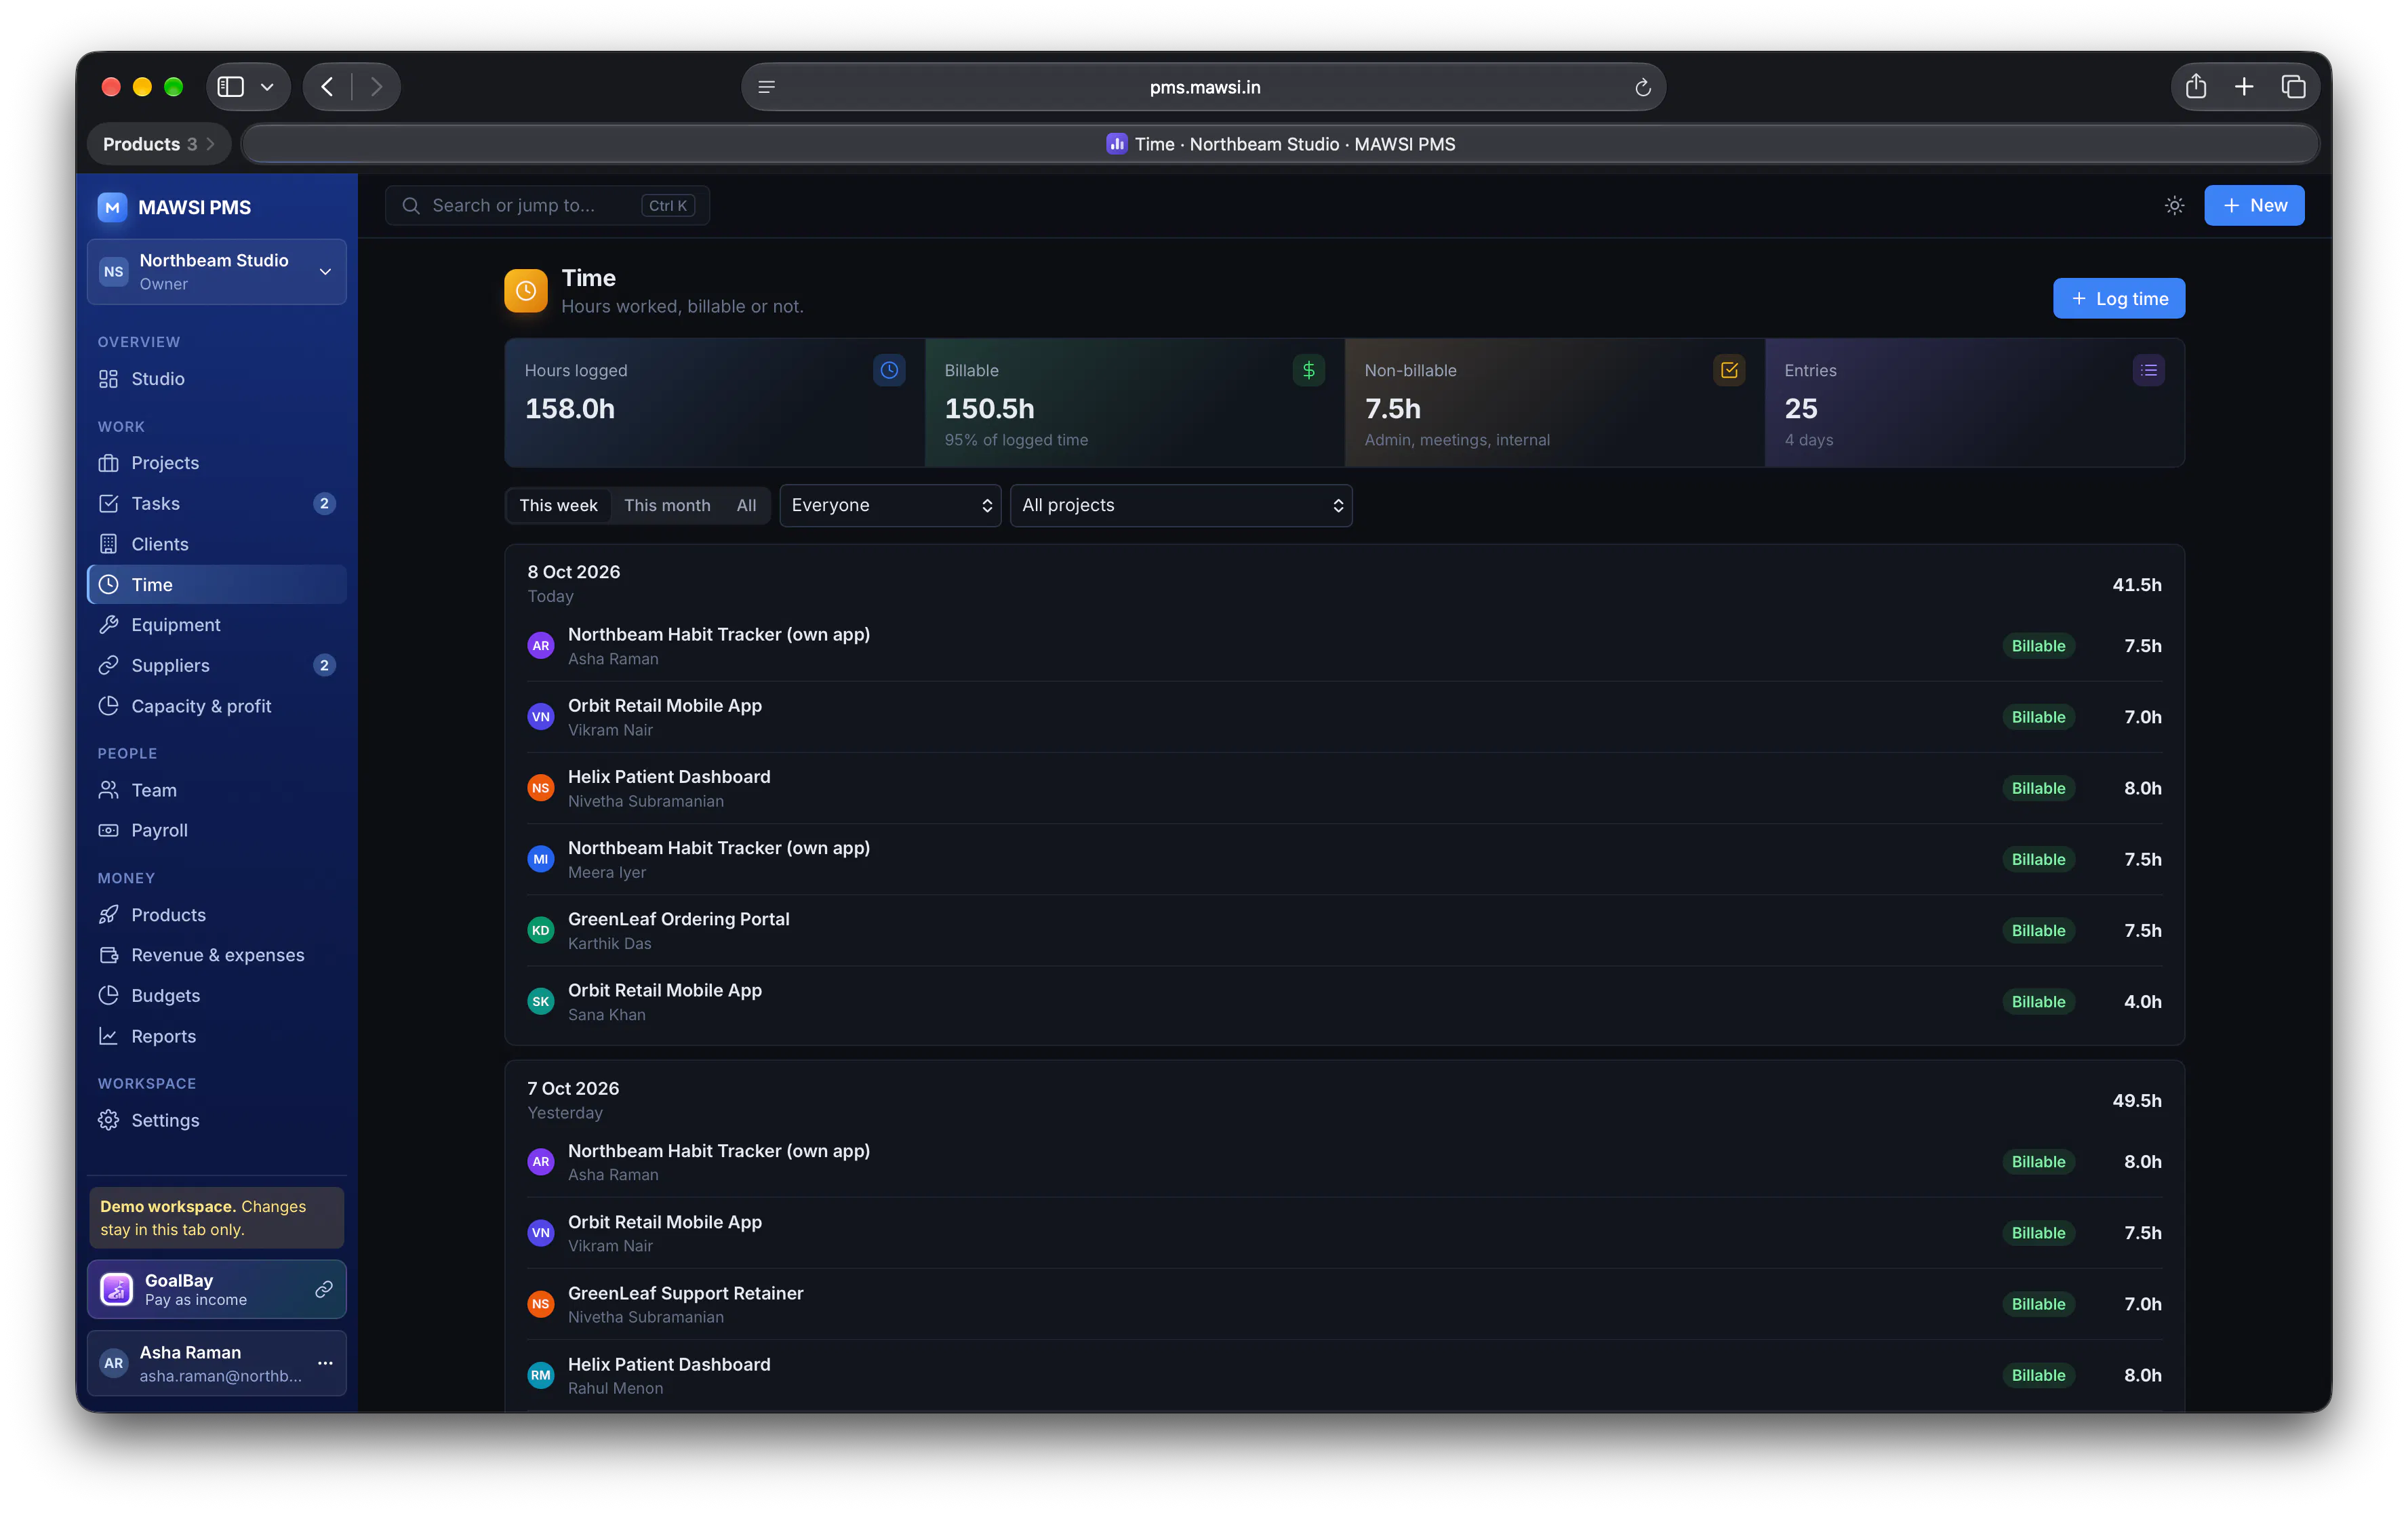Open Projects in the sidebar
Image resolution: width=2408 pixels, height=1513 pixels.
click(217, 463)
